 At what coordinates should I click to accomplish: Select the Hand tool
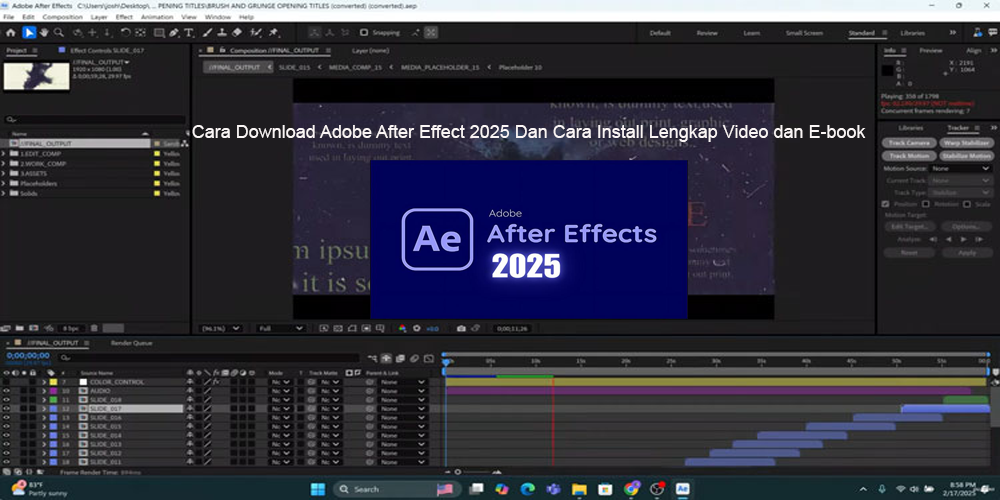(45, 33)
